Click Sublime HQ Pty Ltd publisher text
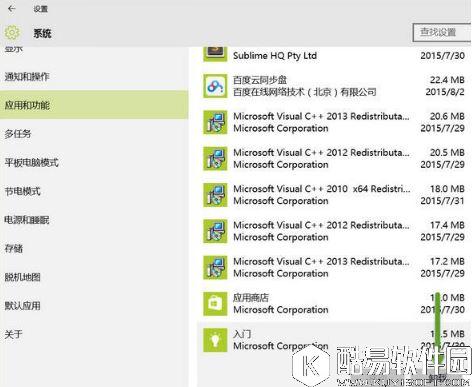The width and height of the screenshot is (472, 387). [275, 56]
